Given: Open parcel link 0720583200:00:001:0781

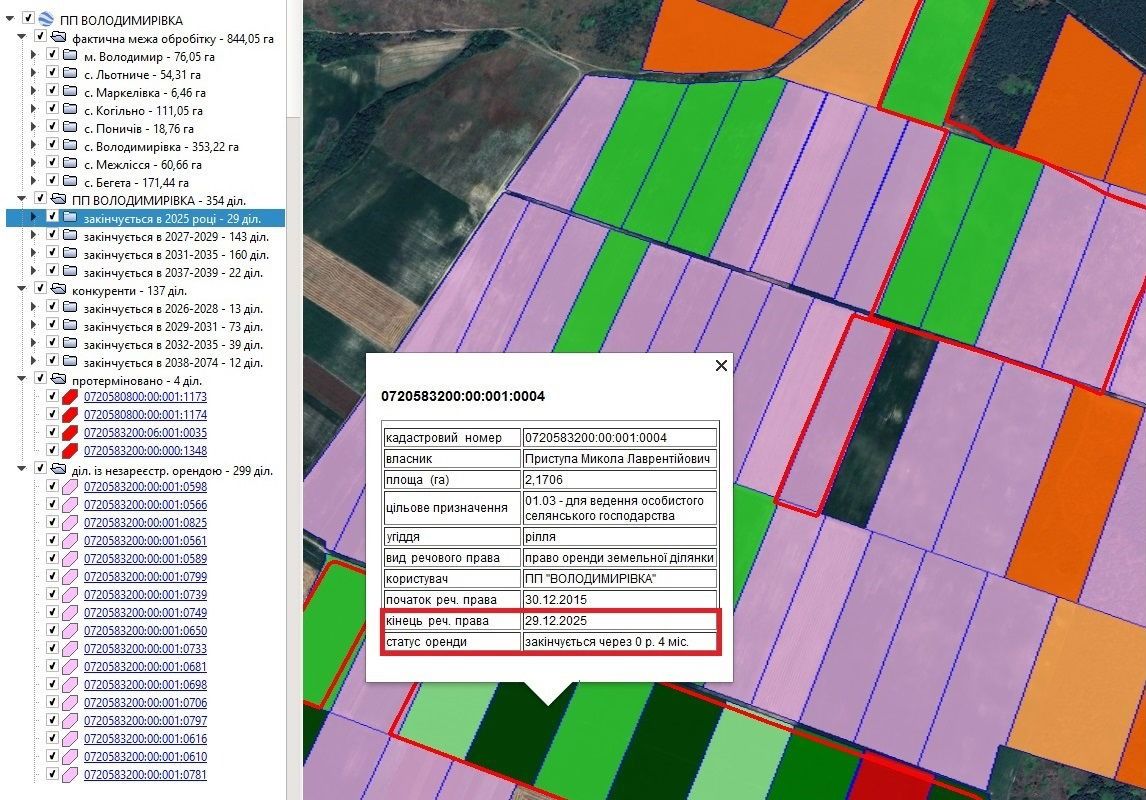Looking at the screenshot, I should pyautogui.click(x=145, y=775).
